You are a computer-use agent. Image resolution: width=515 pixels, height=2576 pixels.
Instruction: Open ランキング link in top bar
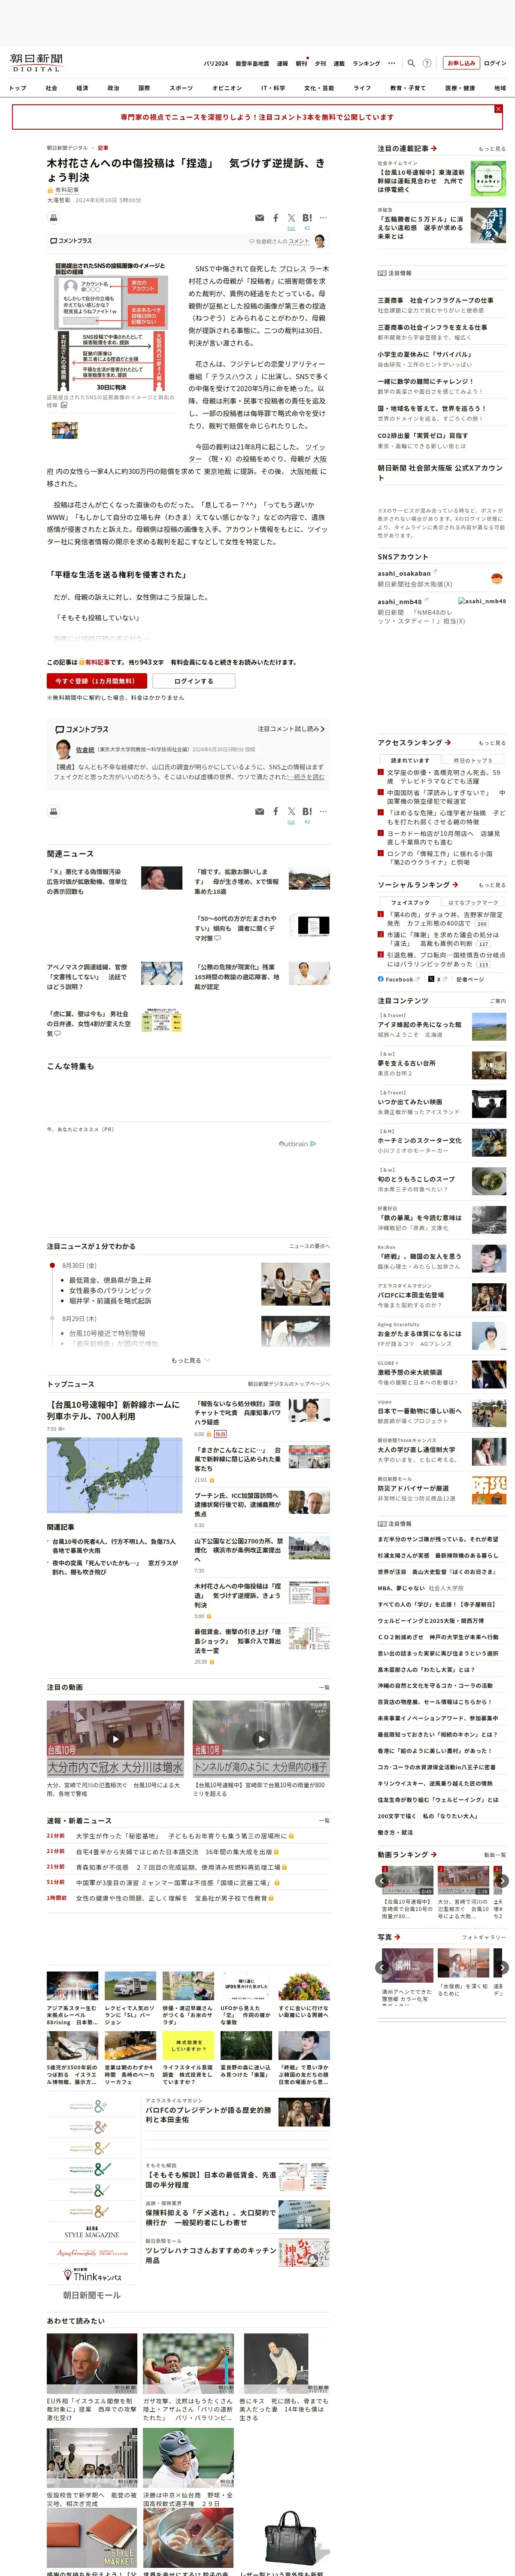tap(366, 63)
